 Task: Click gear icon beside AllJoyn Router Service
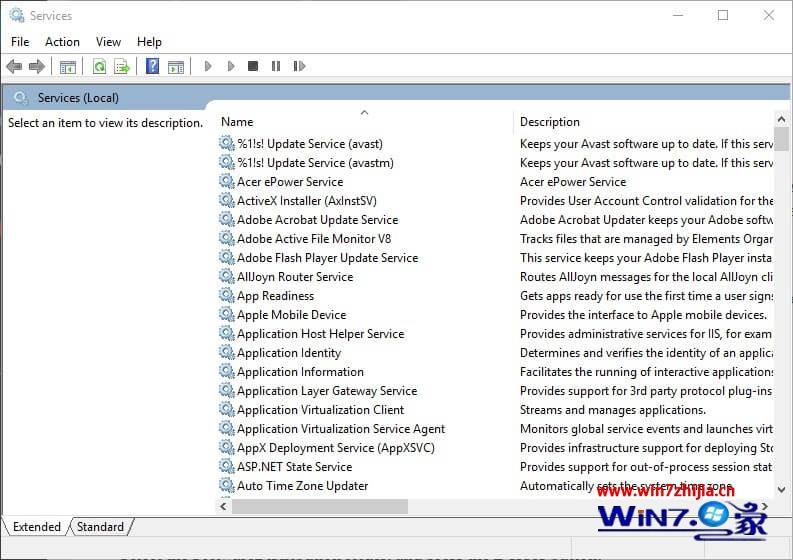click(227, 276)
